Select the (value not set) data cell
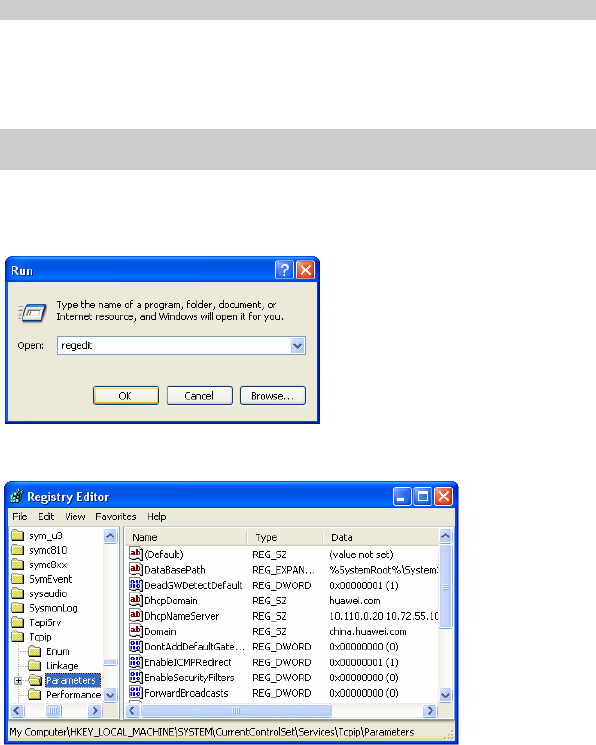The width and height of the screenshot is (596, 745). (361, 554)
